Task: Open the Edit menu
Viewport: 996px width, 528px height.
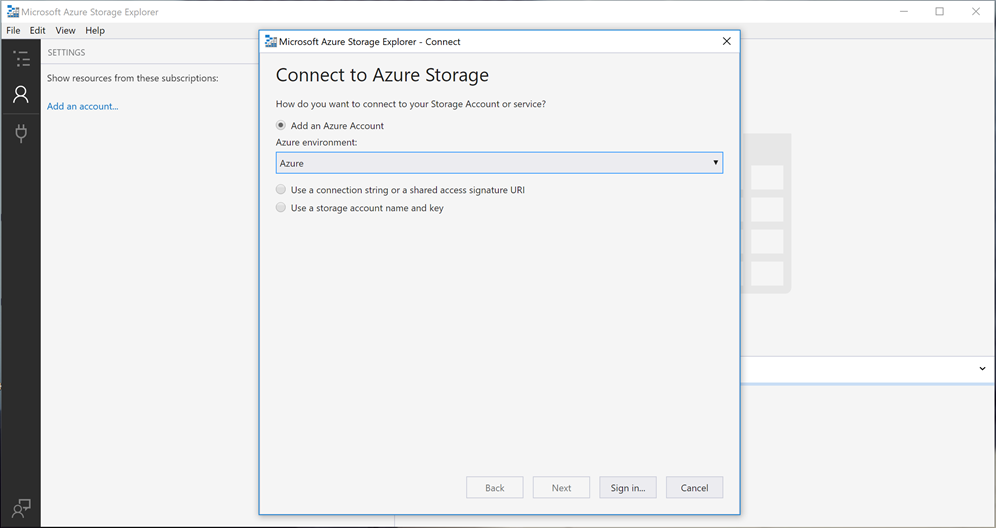Action: 38,31
